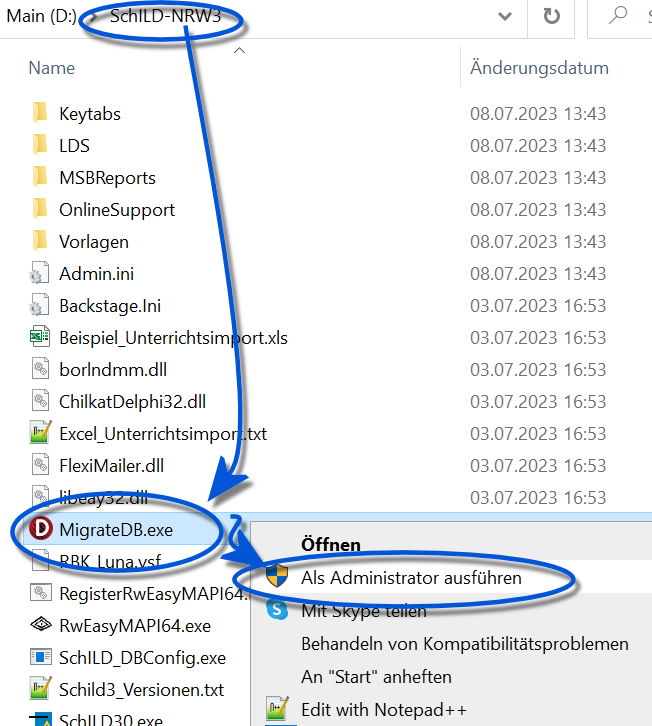Sort by the Name column header
652x726 pixels.
(51, 68)
